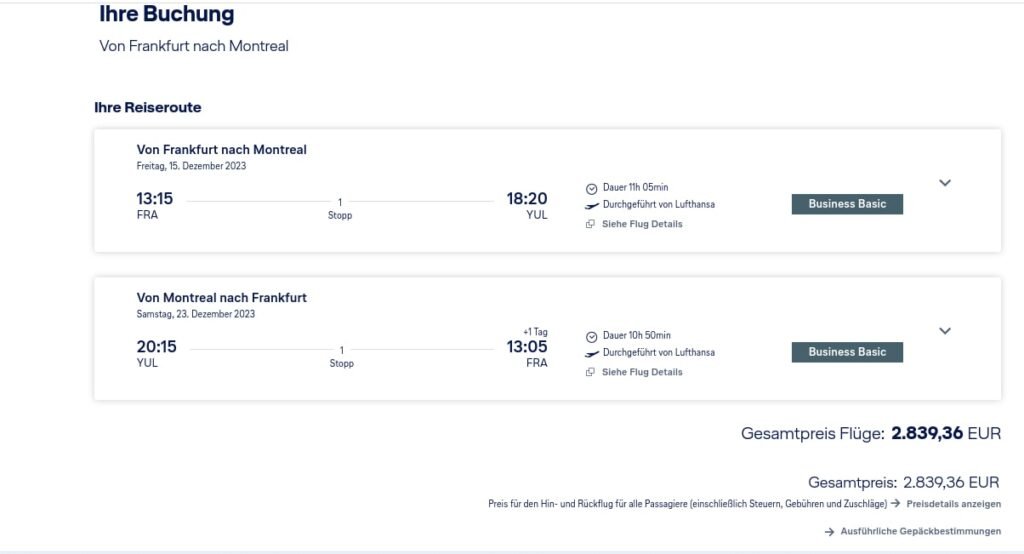Click arrow icon before Preisdetails anzeigen
The height and width of the screenshot is (554, 1024).
tap(895, 503)
